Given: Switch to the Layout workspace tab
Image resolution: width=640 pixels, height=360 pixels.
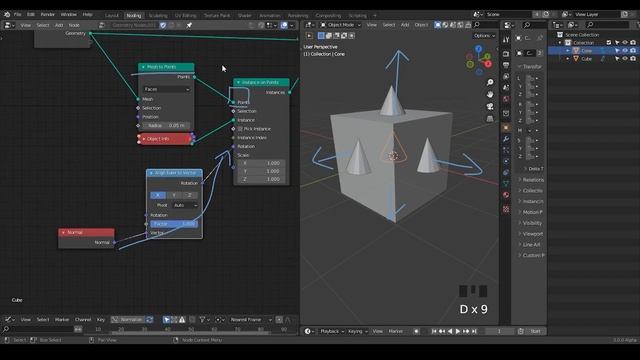Looking at the screenshot, I should 111,16.
